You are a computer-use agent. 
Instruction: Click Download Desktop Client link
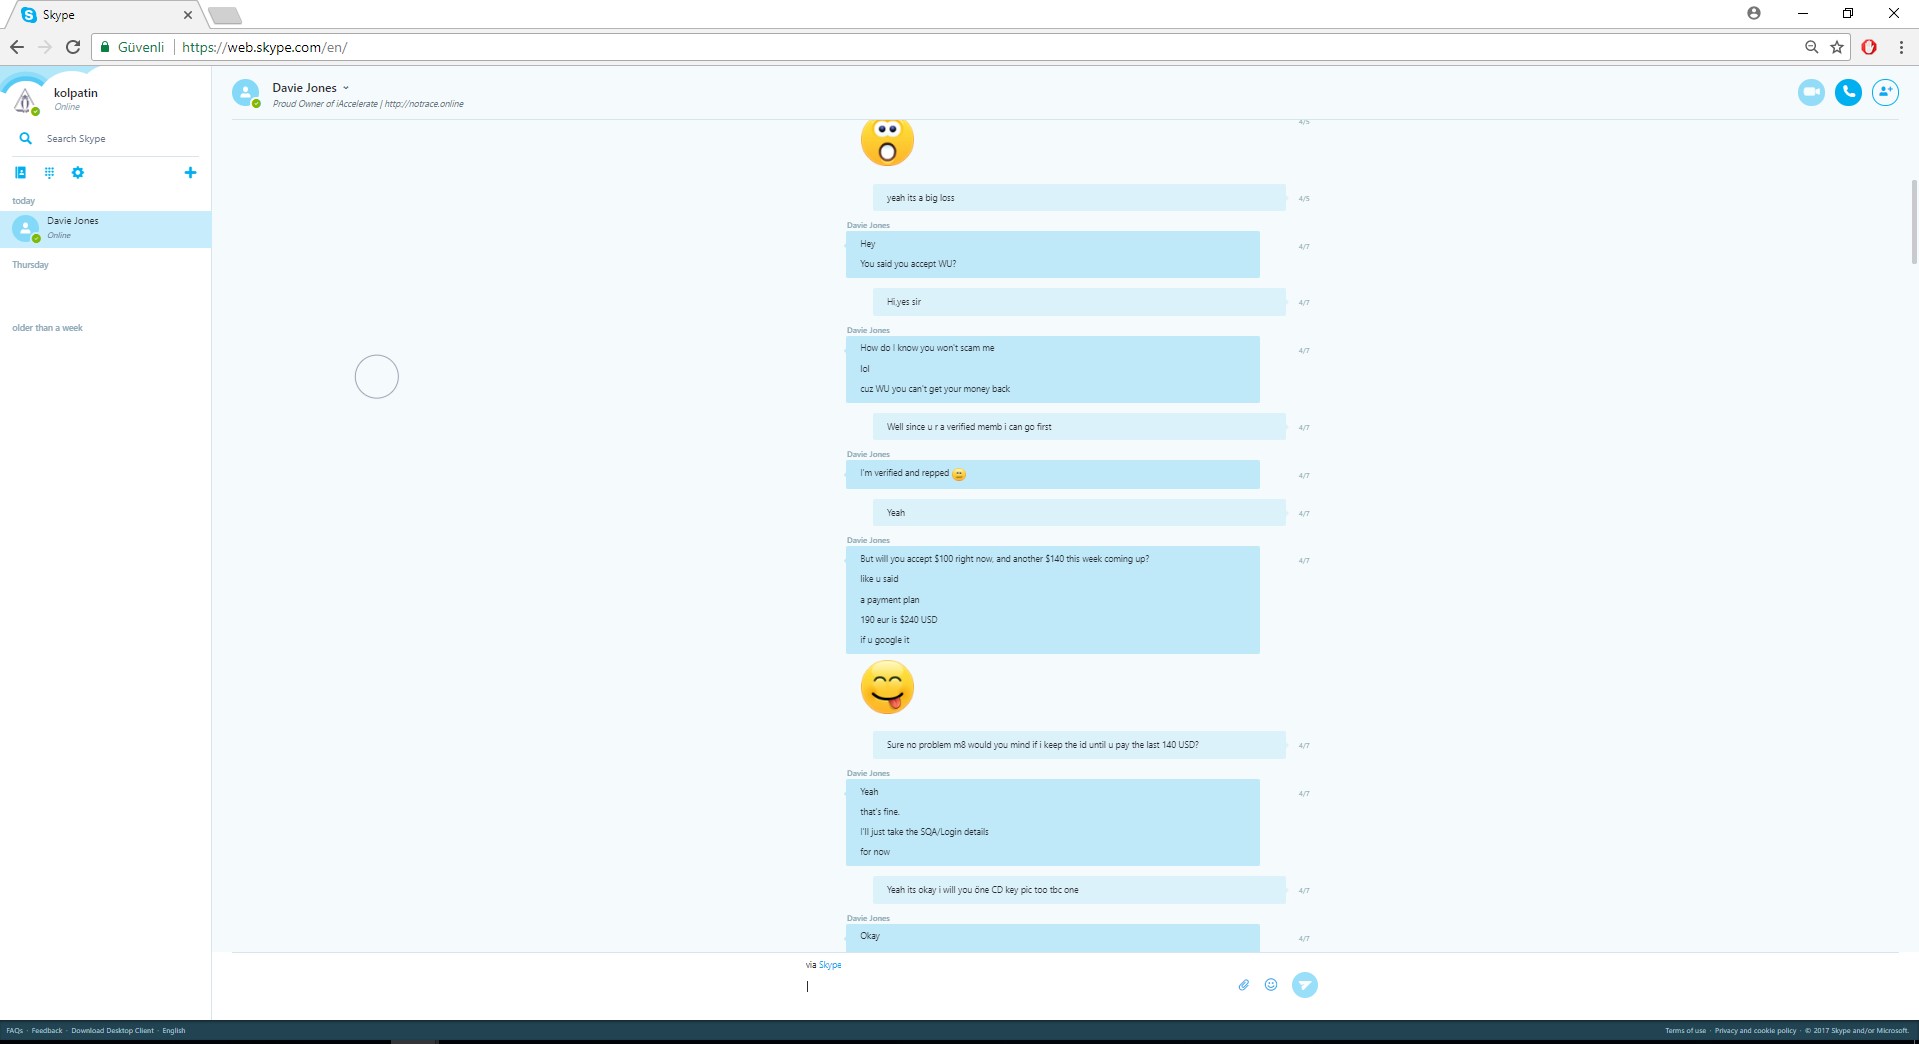coord(112,1030)
